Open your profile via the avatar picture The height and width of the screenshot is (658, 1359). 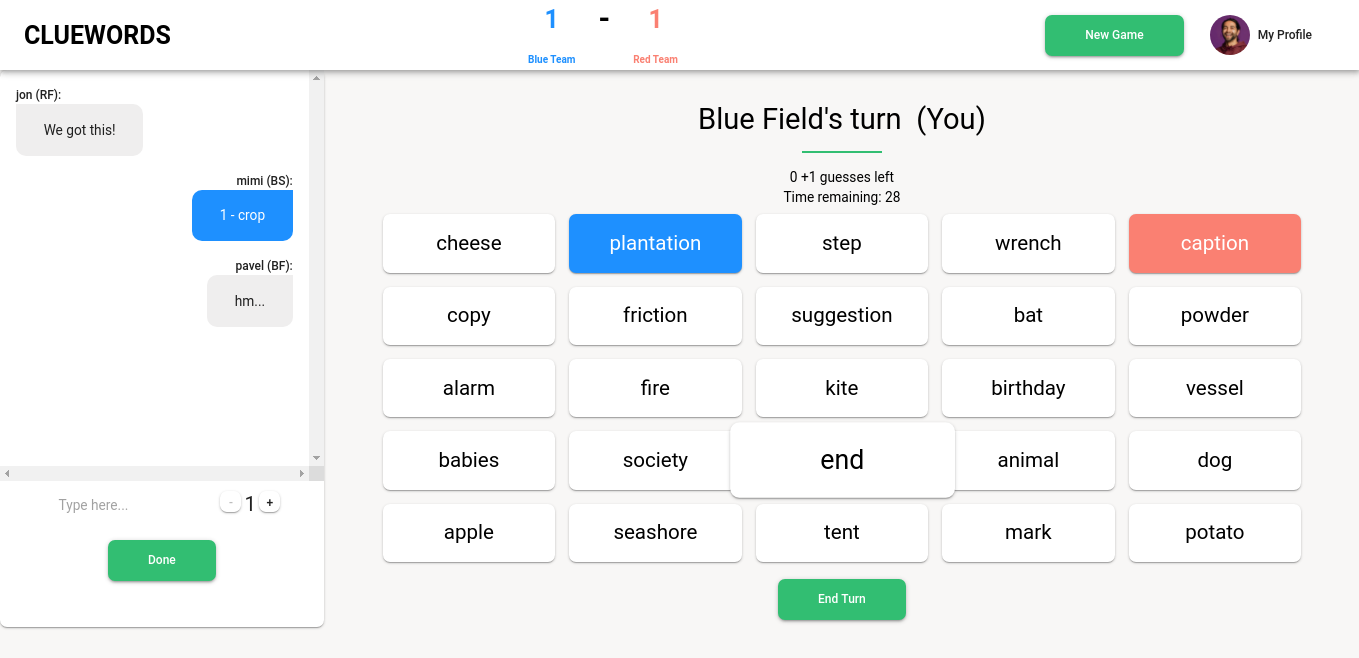point(1229,35)
